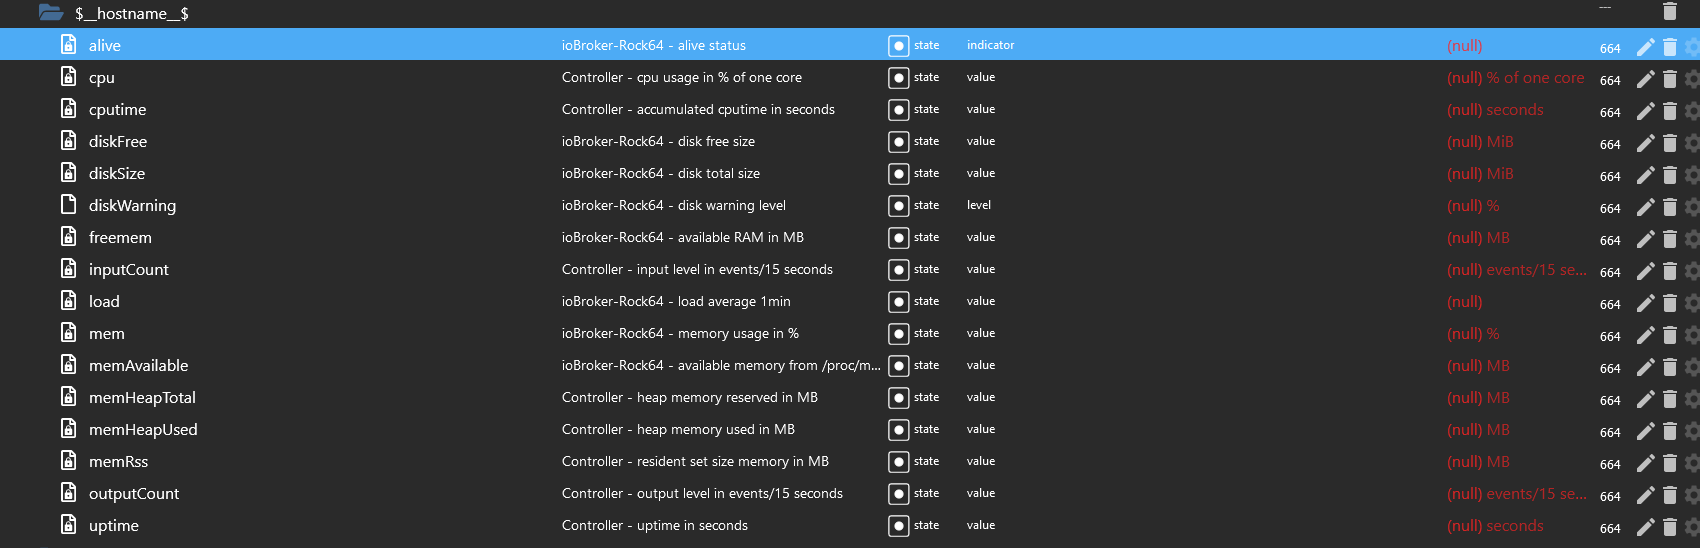Click the inputCount '(null) events/15 se...' value
The height and width of the screenshot is (548, 1700).
pyautogui.click(x=1516, y=270)
